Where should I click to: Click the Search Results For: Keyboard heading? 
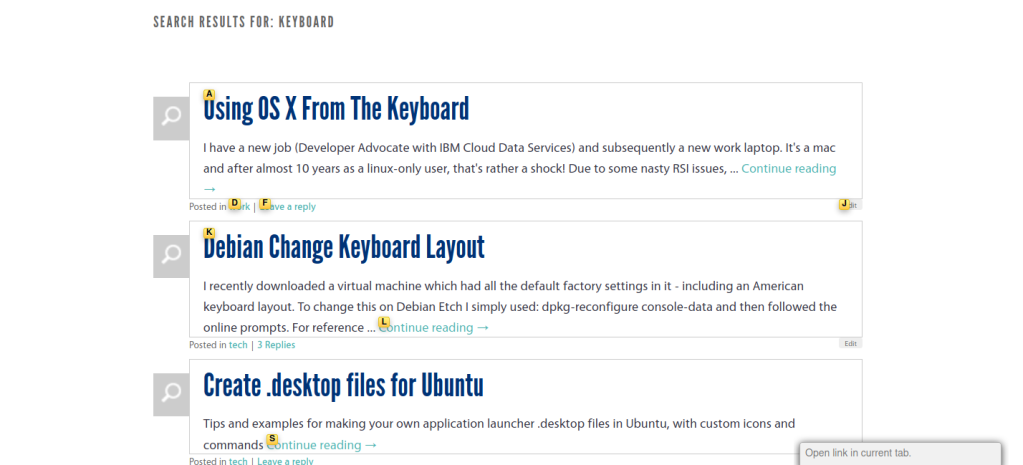243,22
